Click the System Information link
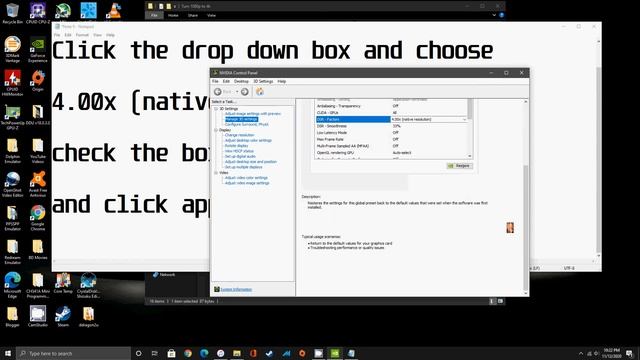Screen dimensions: 640x360 (x=236, y=289)
